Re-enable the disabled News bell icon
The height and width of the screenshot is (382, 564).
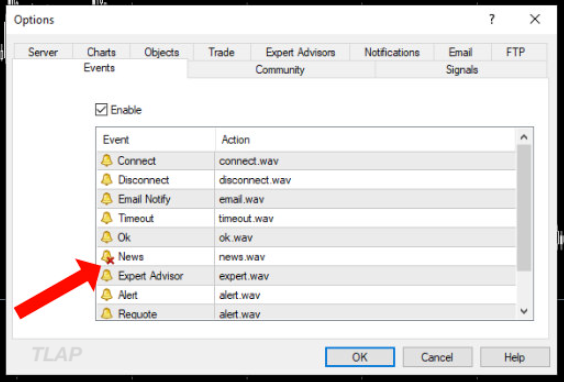coord(107,257)
